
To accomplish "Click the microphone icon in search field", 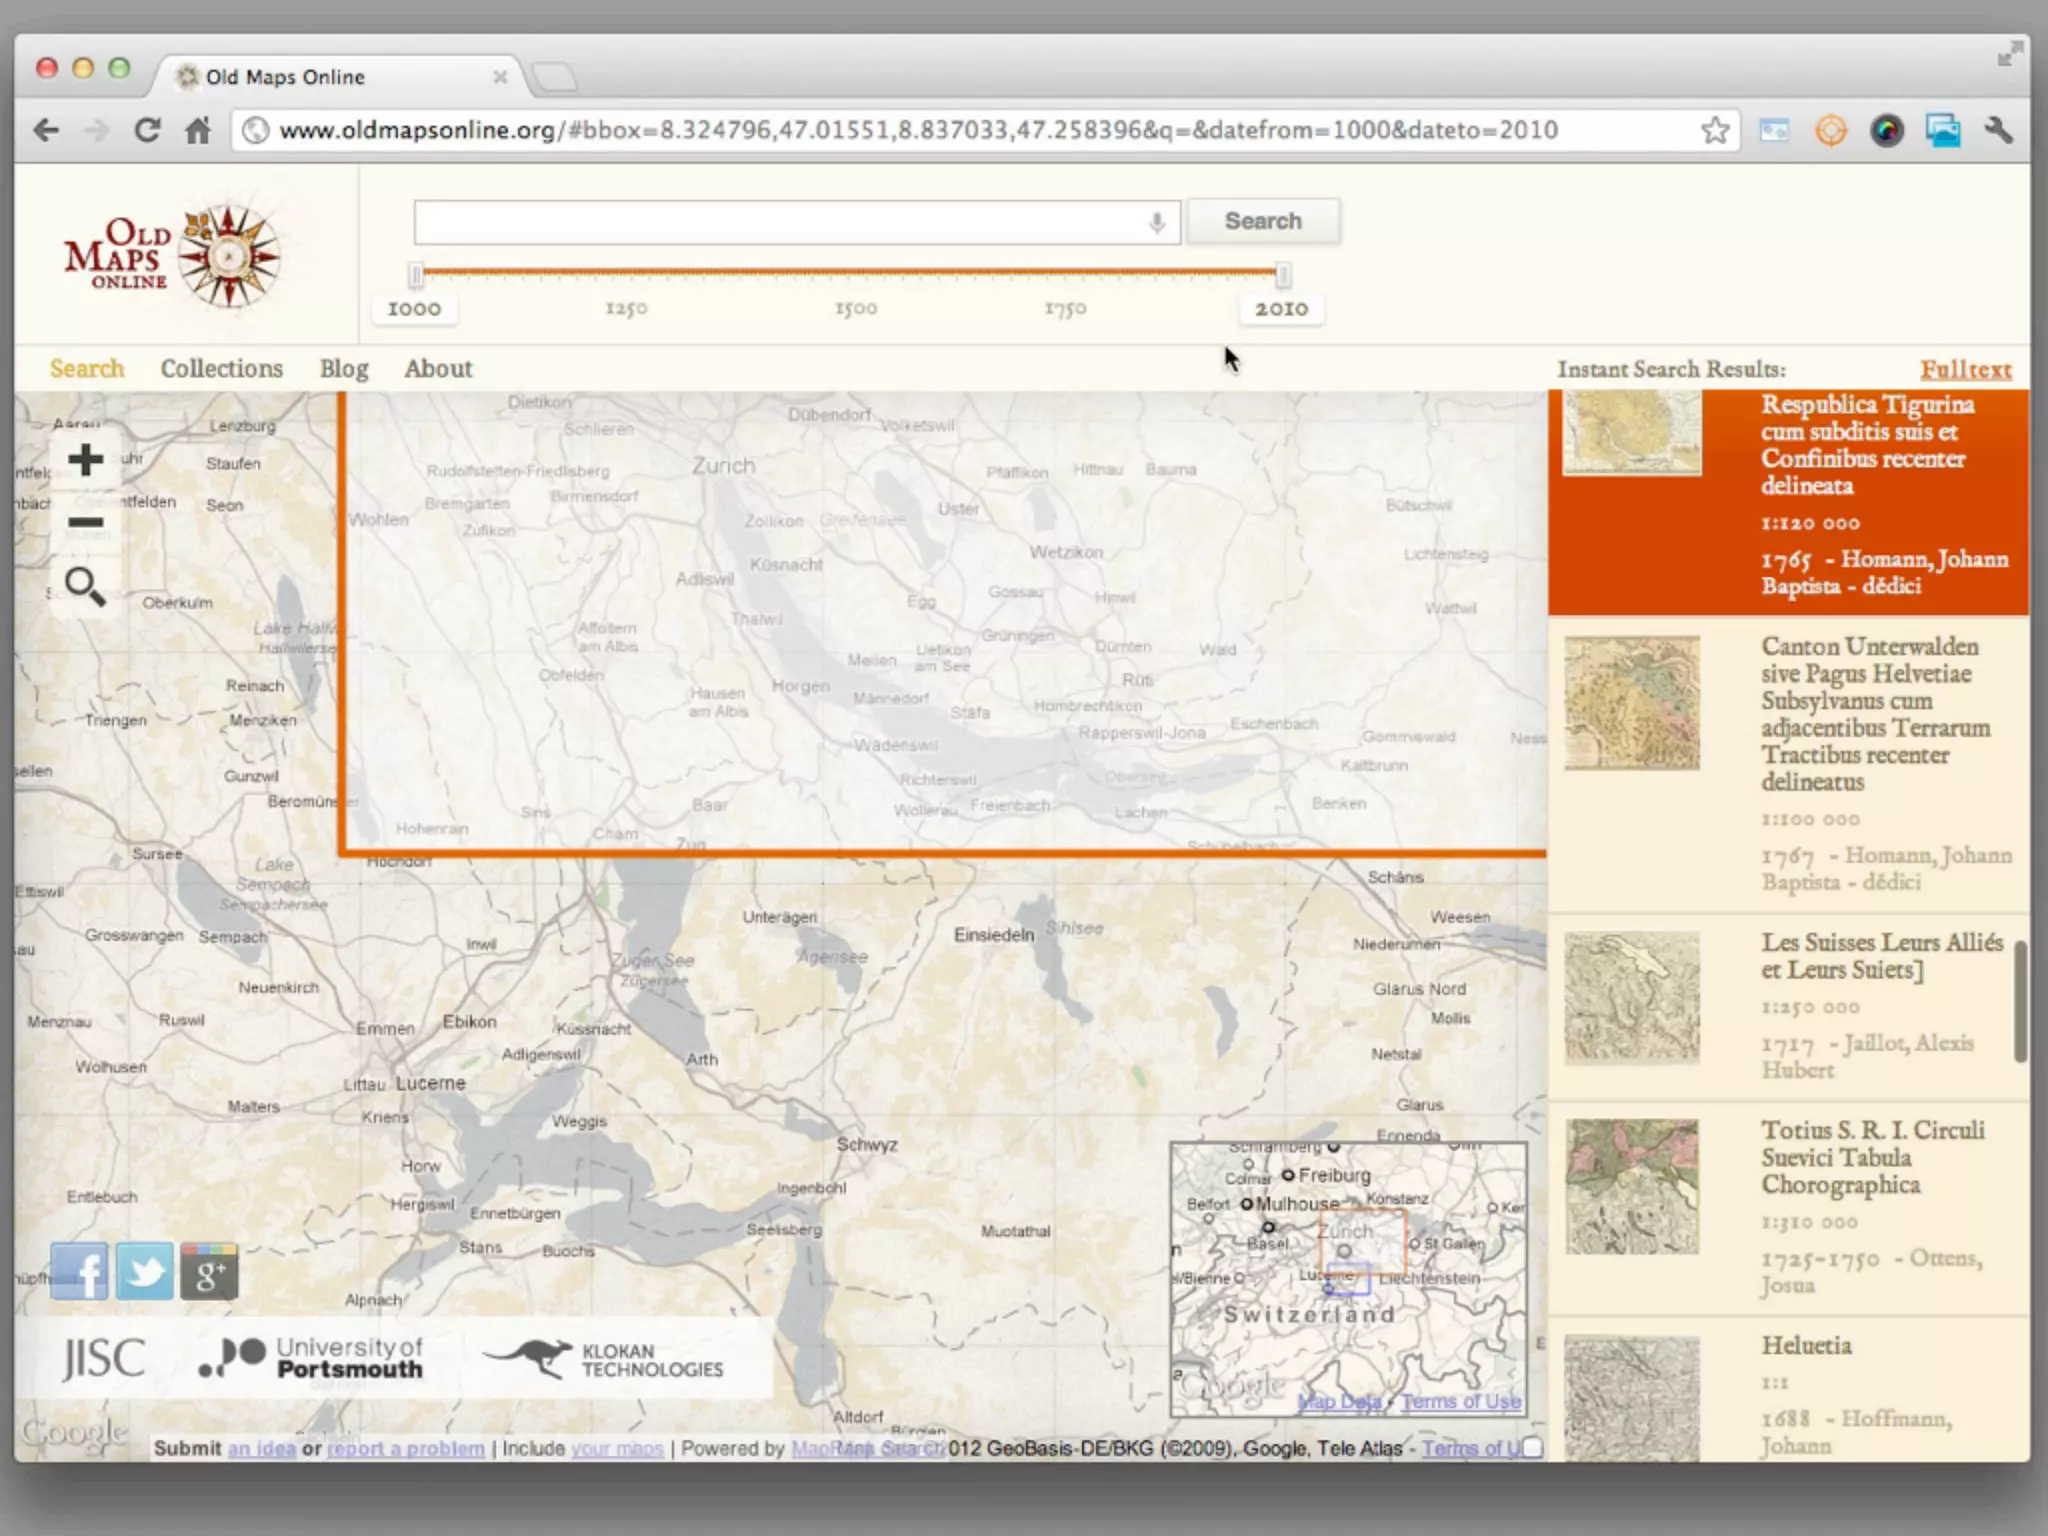I will [x=1156, y=222].
